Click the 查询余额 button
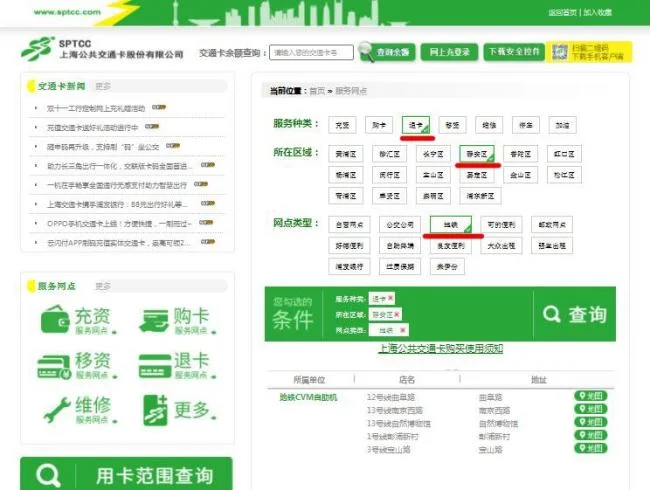Viewport: 650px width, 490px height. (x=388, y=52)
